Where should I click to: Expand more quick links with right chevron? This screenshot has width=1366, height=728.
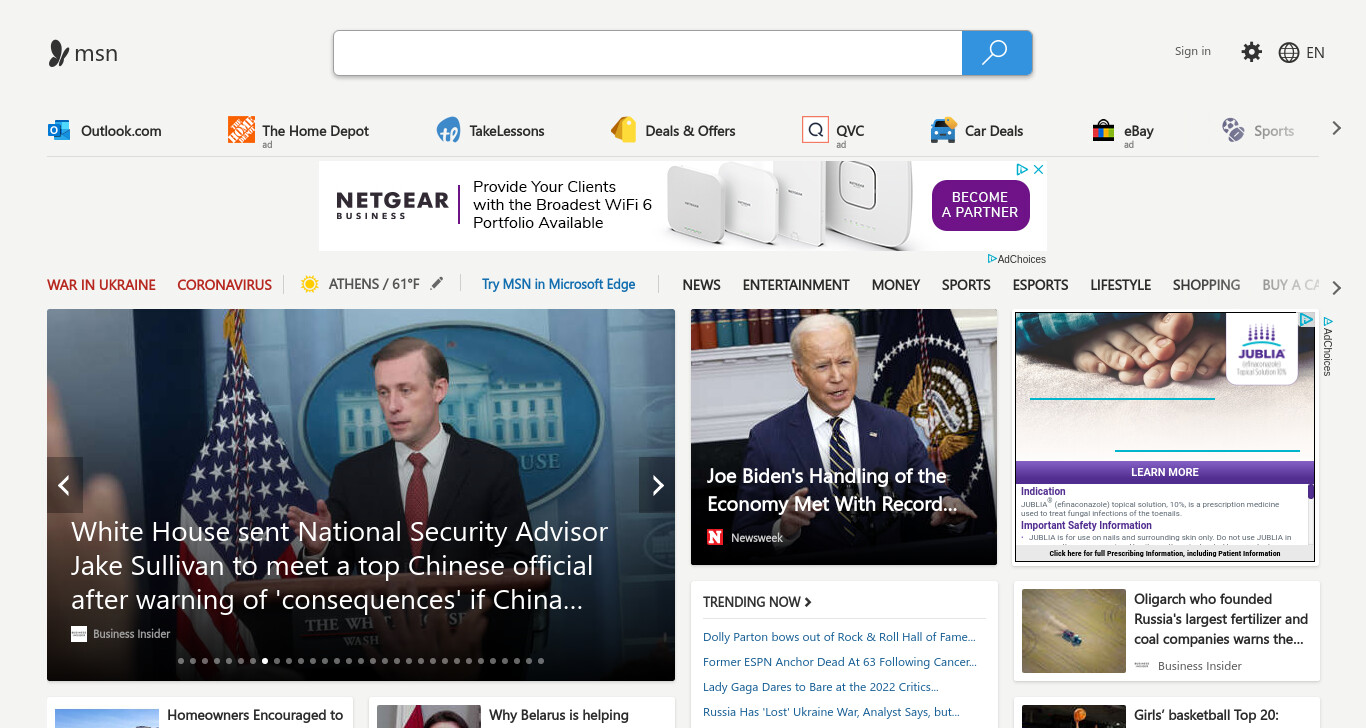1336,128
